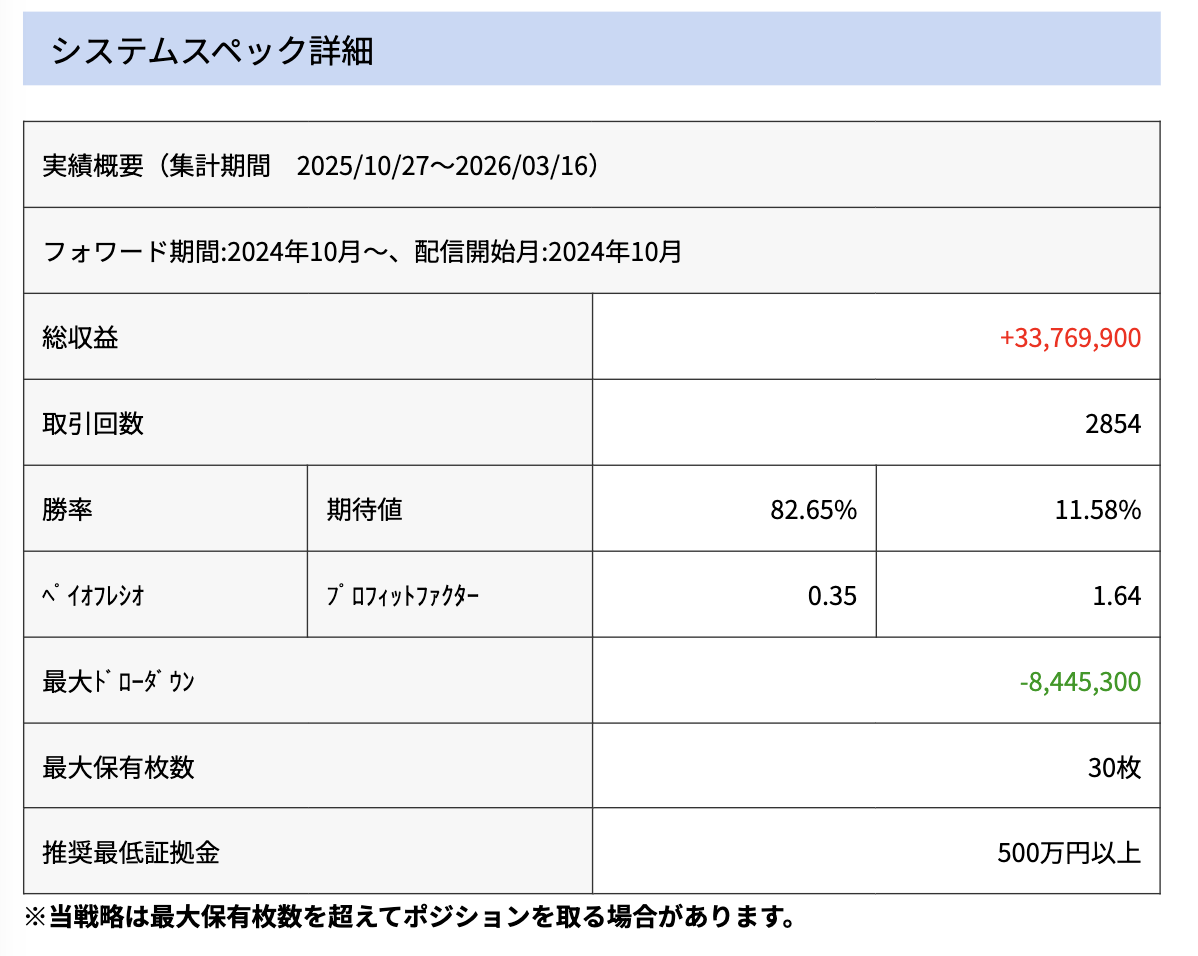This screenshot has width=1198, height=956.
Task: Click the 最大ドローダウン label cell
Action: (x=119, y=682)
